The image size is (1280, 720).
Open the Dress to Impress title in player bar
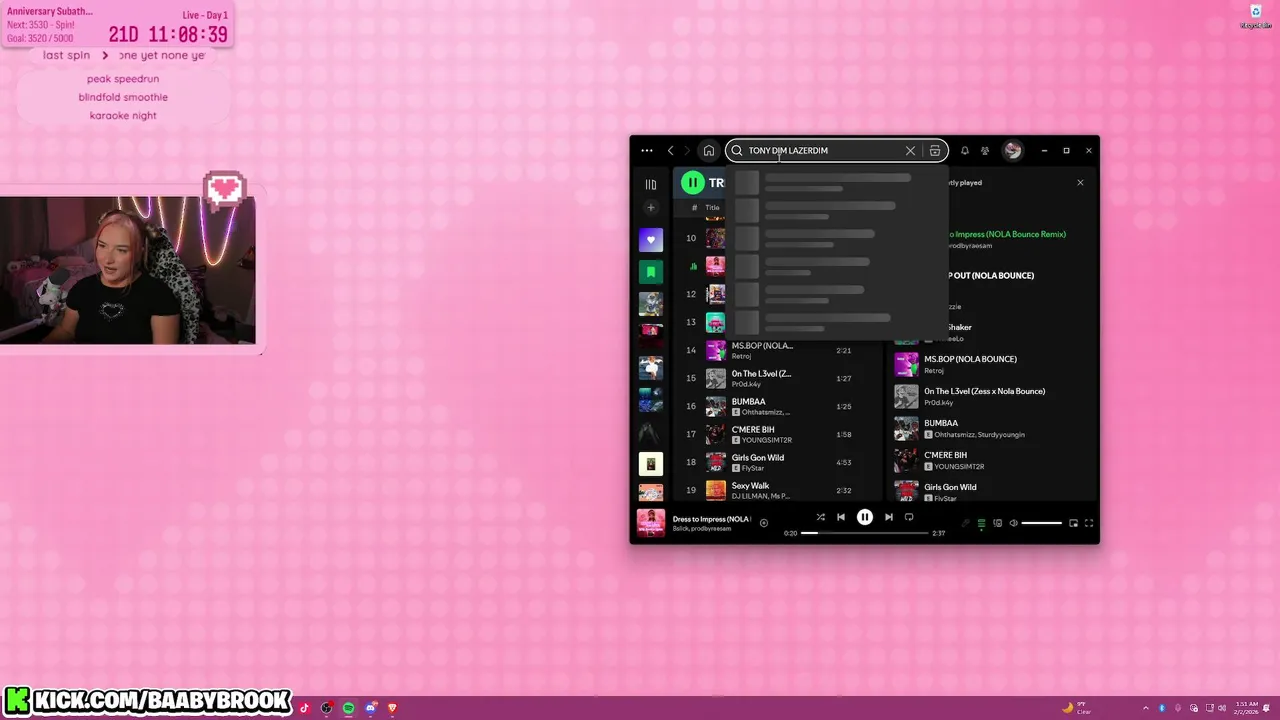[x=711, y=519]
